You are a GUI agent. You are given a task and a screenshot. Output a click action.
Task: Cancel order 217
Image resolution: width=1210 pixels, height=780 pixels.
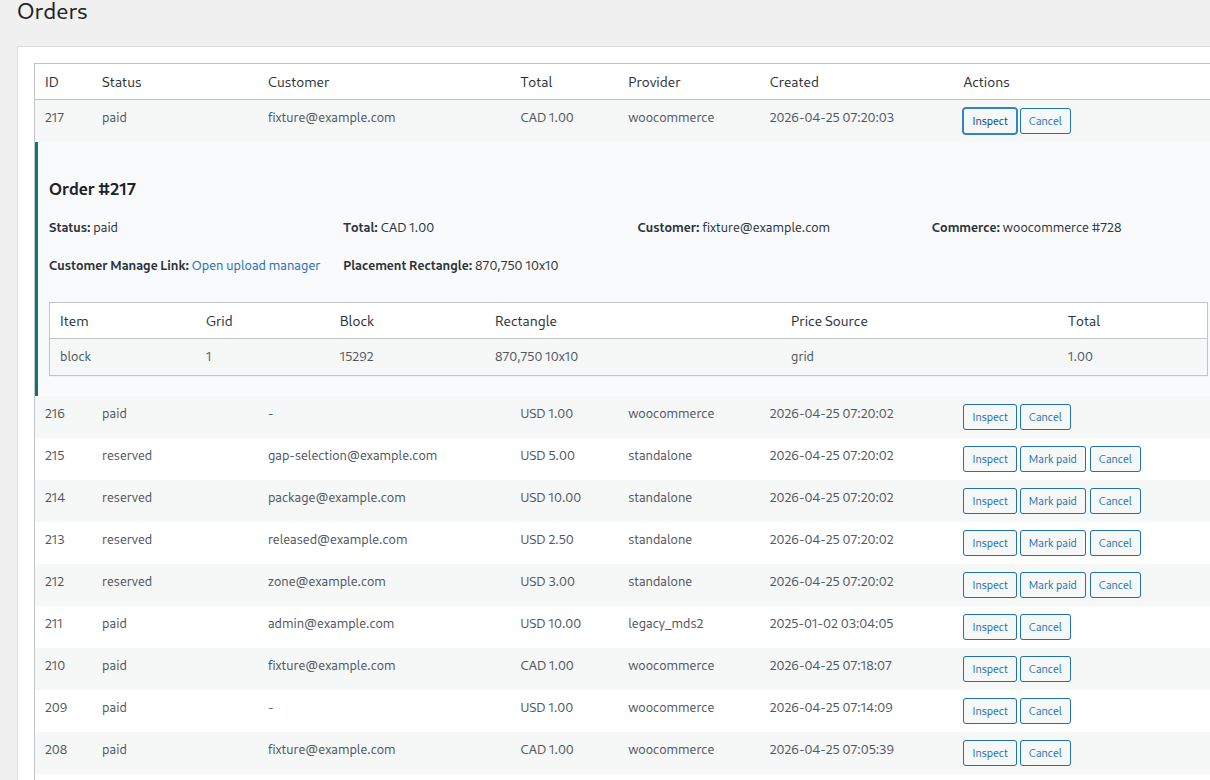[1045, 121]
